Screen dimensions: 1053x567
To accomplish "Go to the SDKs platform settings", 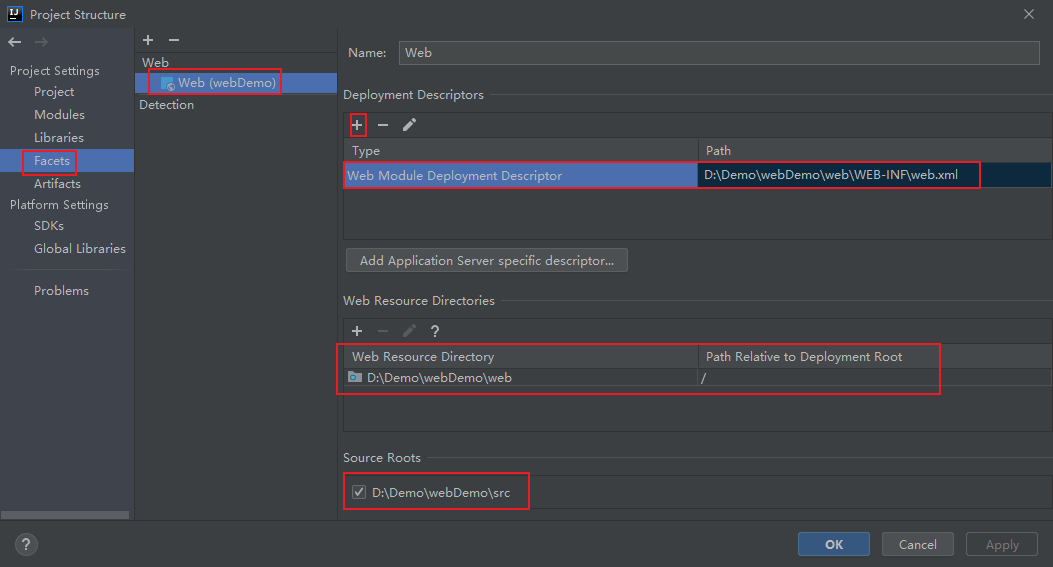I will point(49,226).
